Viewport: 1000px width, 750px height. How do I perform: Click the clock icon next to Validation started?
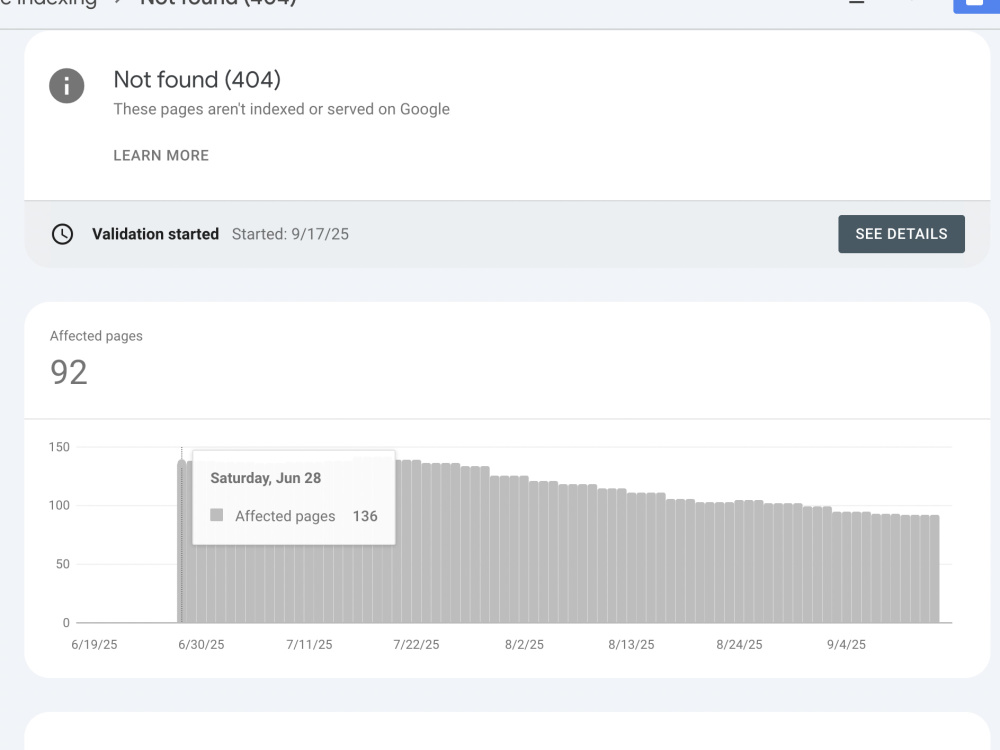pos(62,234)
